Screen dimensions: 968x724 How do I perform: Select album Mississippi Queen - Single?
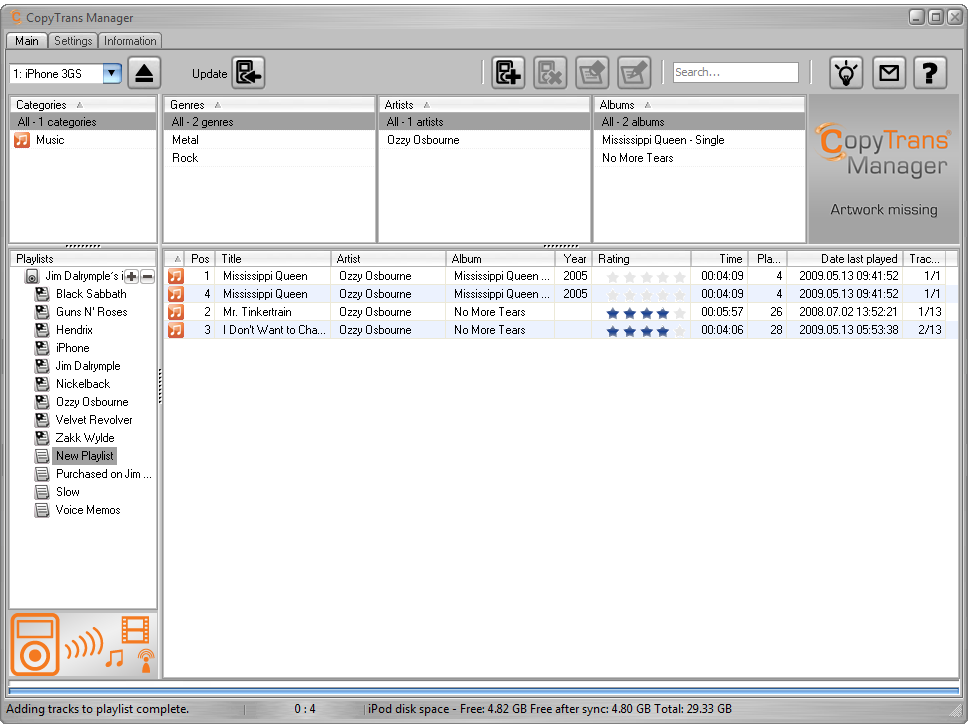coord(699,140)
